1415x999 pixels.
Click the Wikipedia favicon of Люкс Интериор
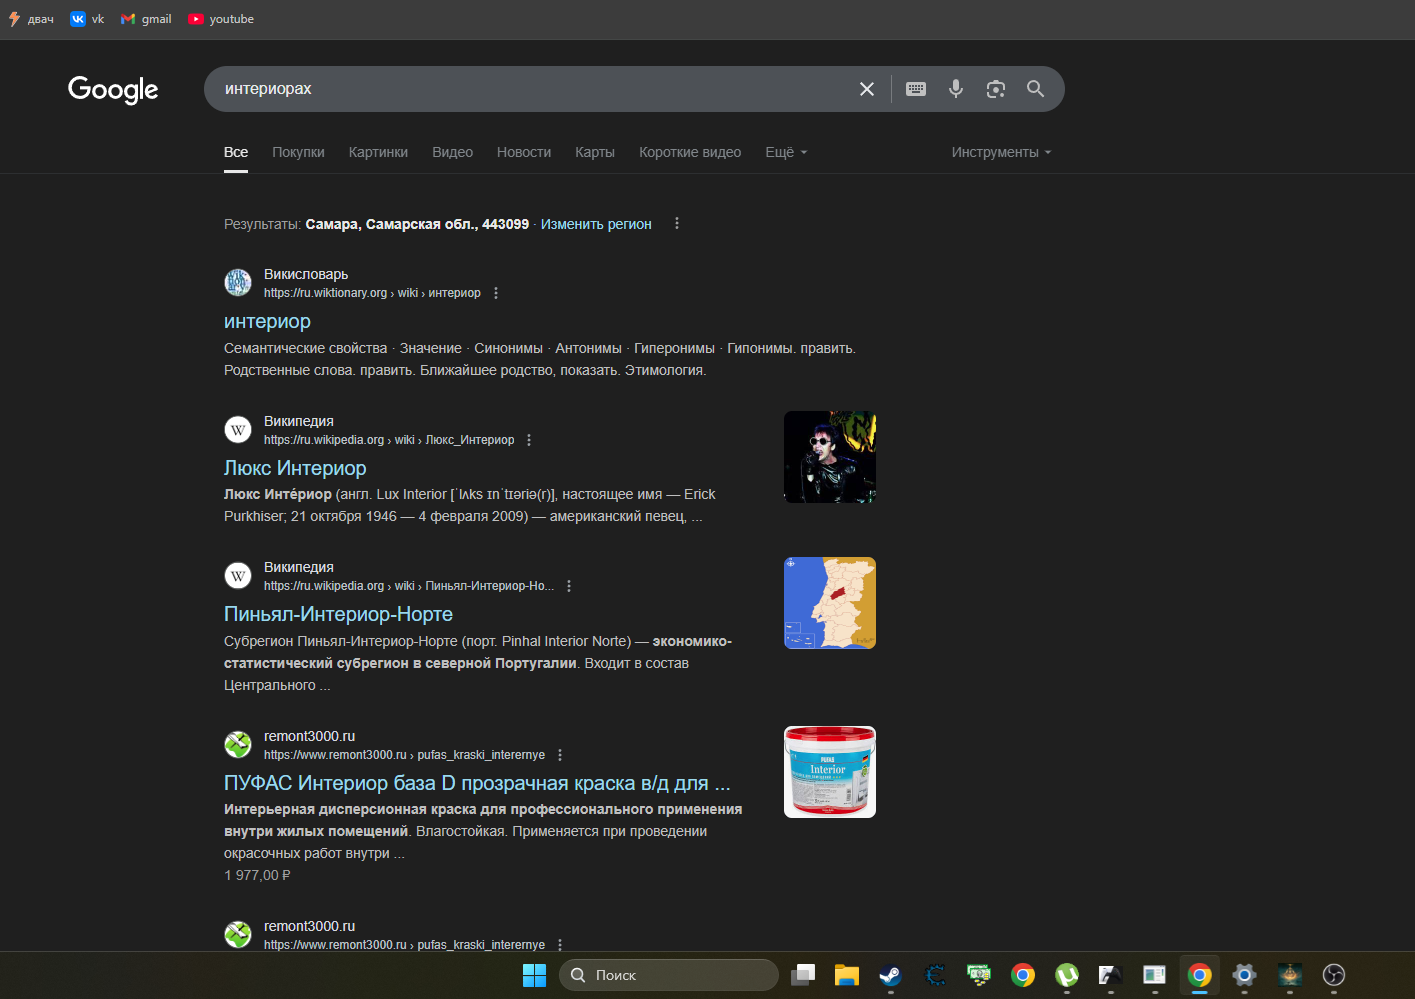(238, 430)
